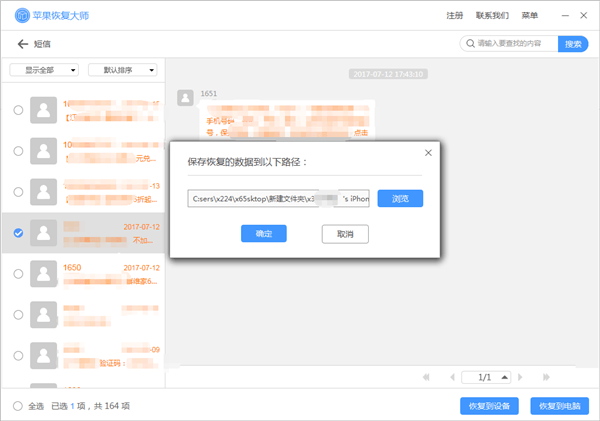Click the back arrow next to 短信
The height and width of the screenshot is (421, 600).
[22, 44]
